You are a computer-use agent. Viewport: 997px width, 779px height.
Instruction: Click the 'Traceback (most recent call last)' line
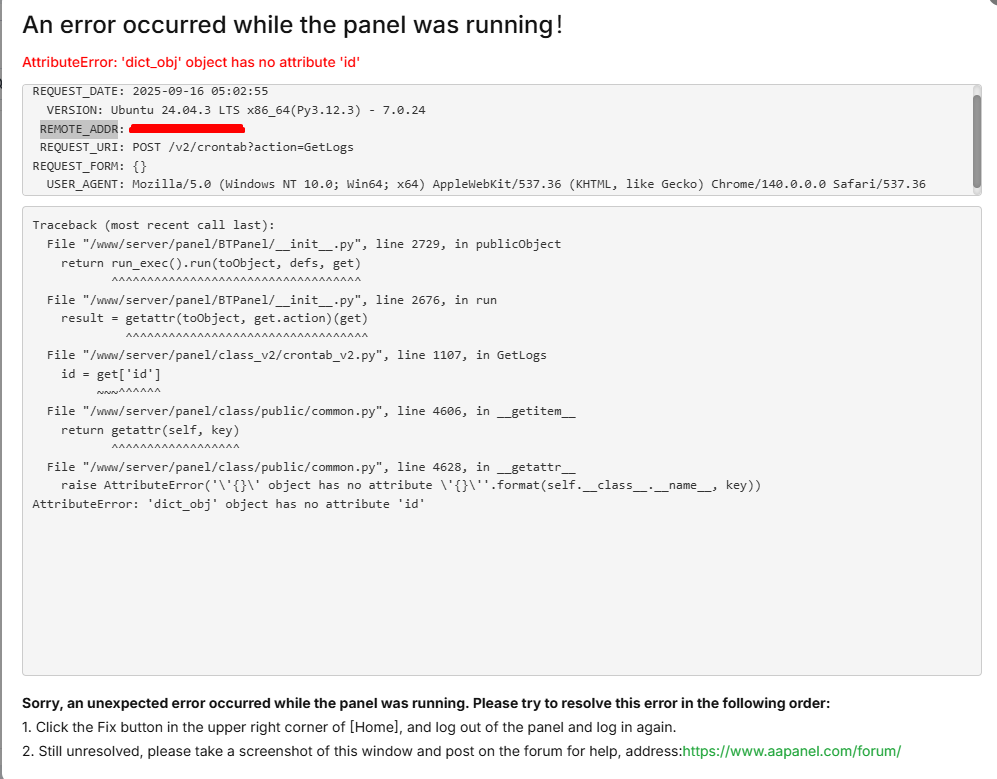pyautogui.click(x=153, y=225)
